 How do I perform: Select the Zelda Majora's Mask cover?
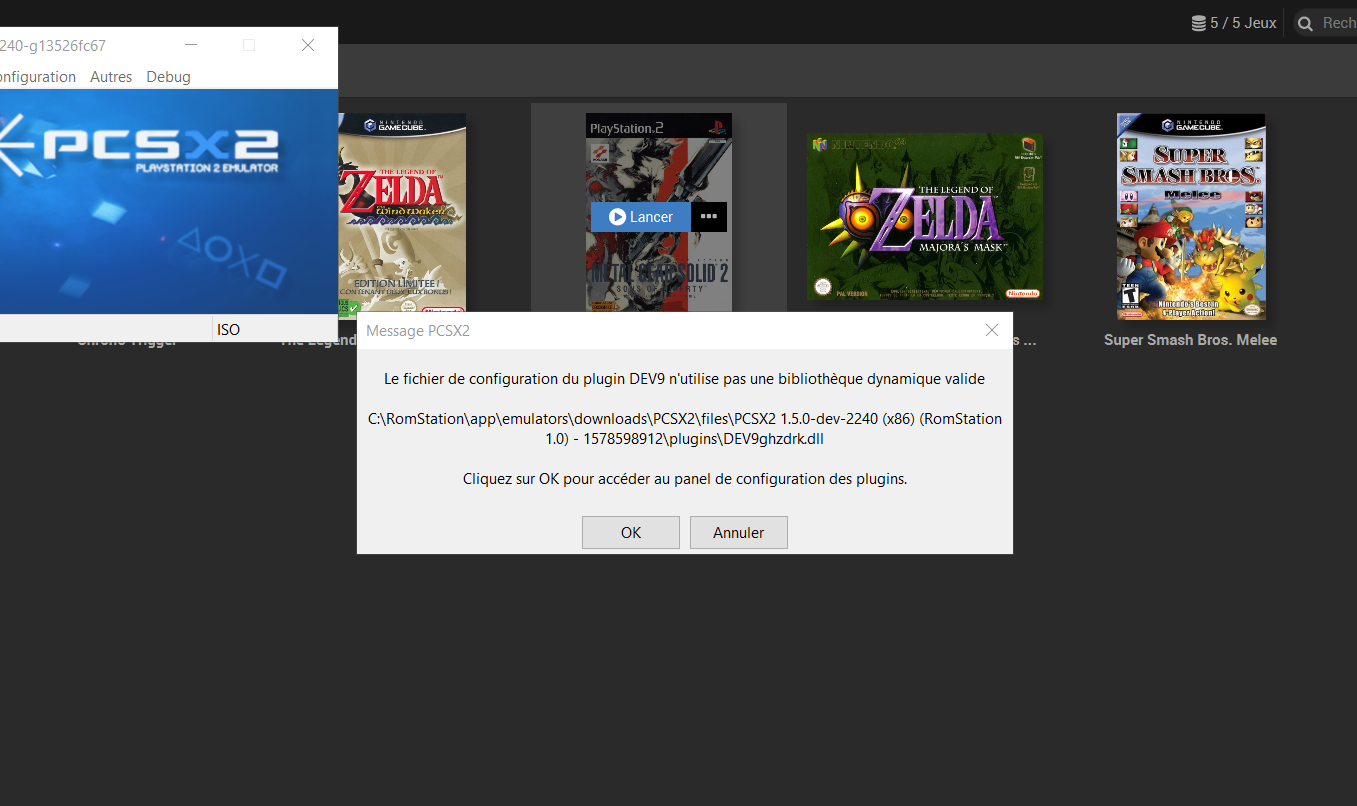pyautogui.click(x=925, y=216)
